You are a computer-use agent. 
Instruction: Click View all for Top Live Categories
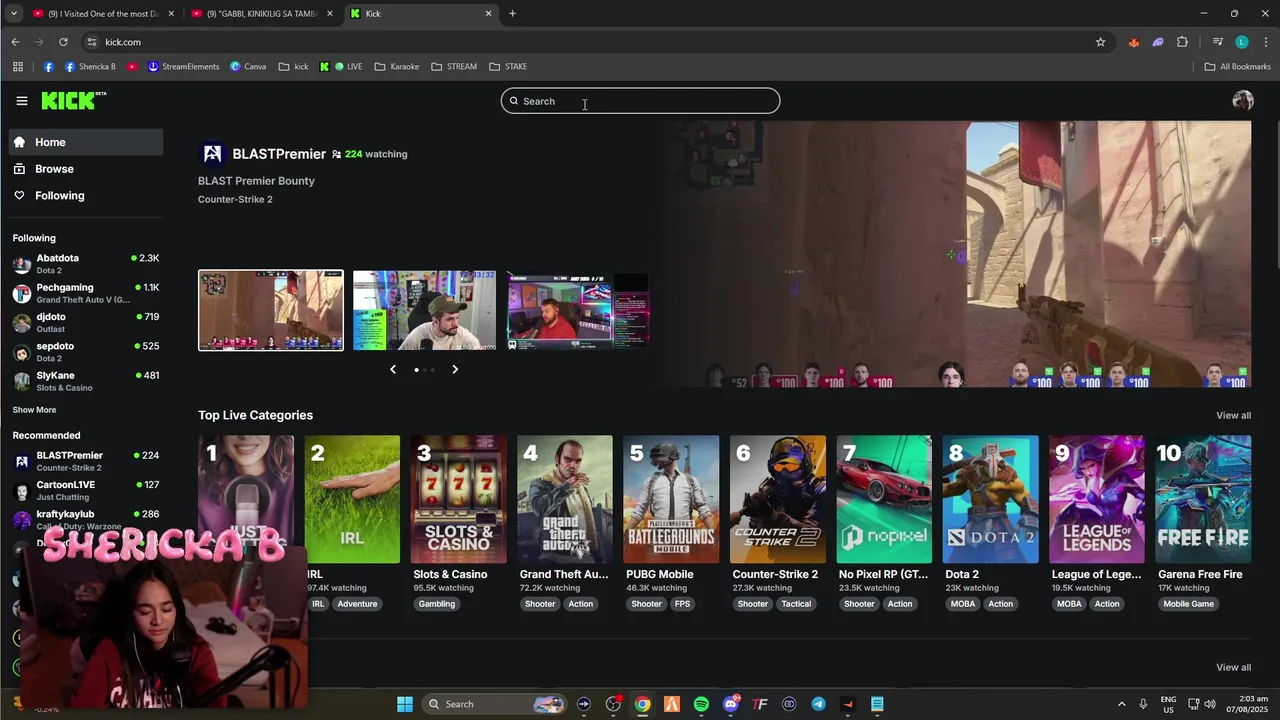click(x=1233, y=415)
